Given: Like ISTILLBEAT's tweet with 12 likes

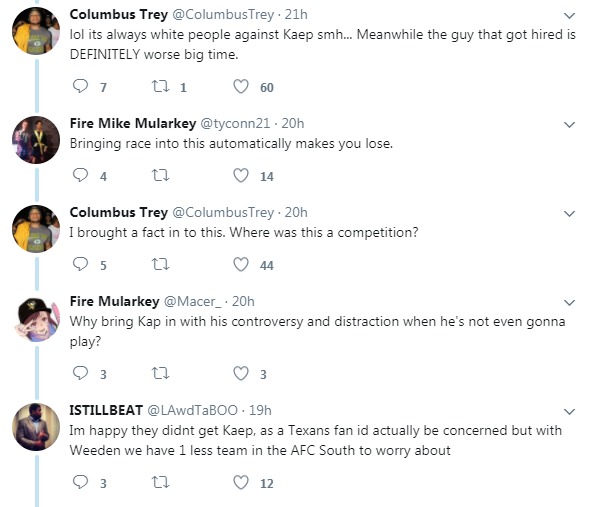Looking at the screenshot, I should coord(240,483).
